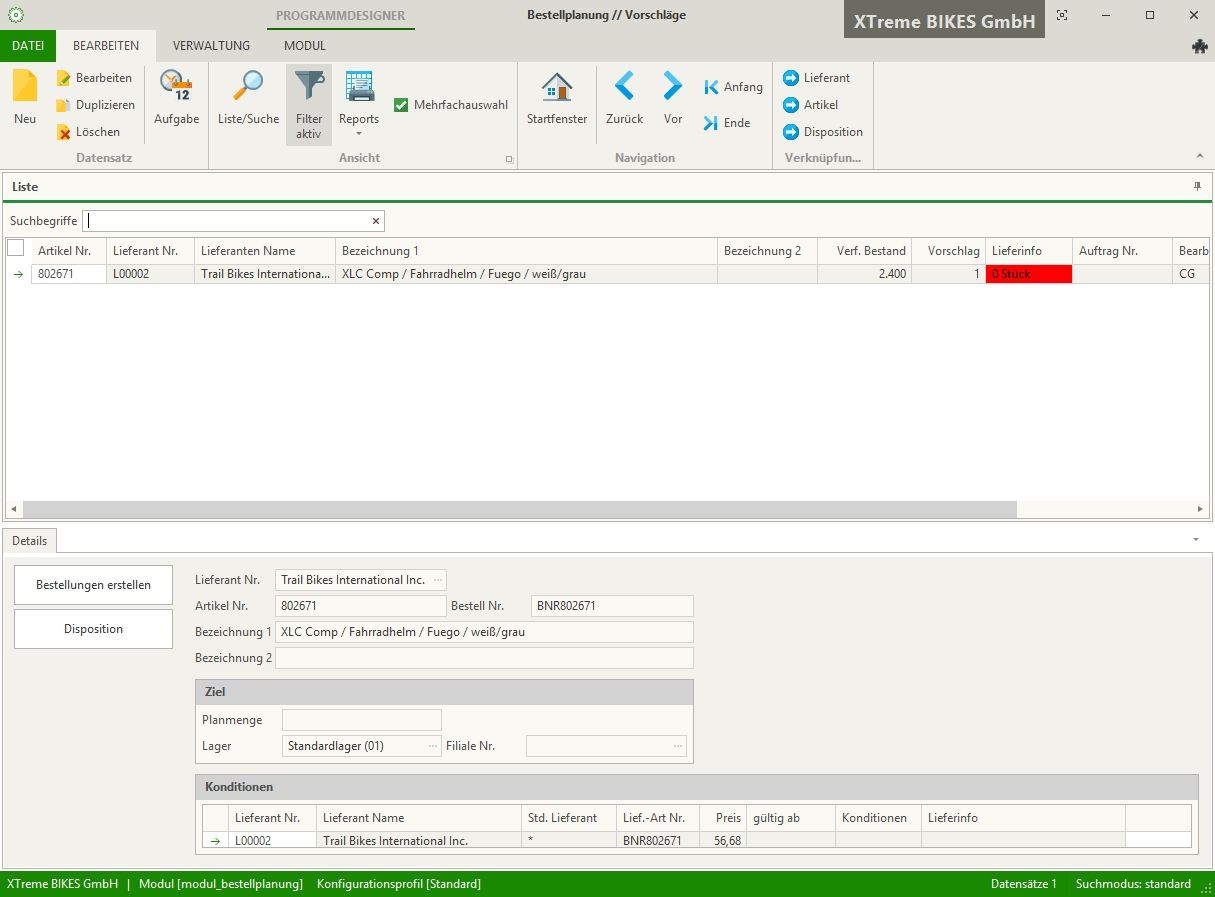
Task: Delete record using Löschen icon
Action: (65, 132)
